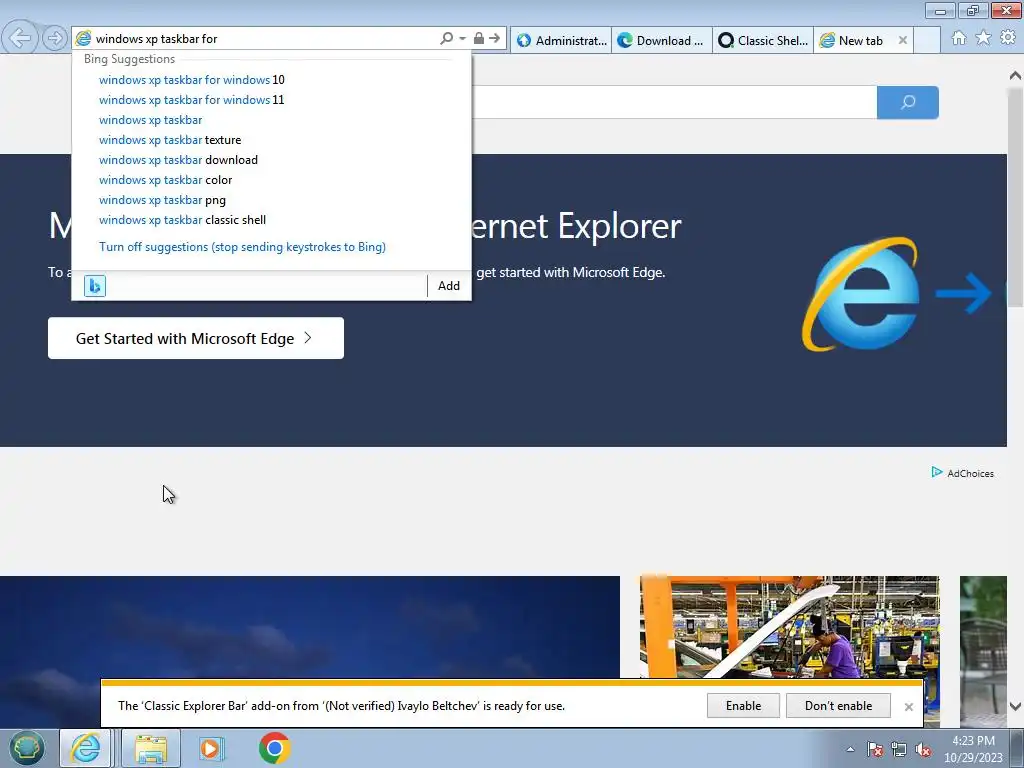Open the Start menu shell button

click(26, 748)
